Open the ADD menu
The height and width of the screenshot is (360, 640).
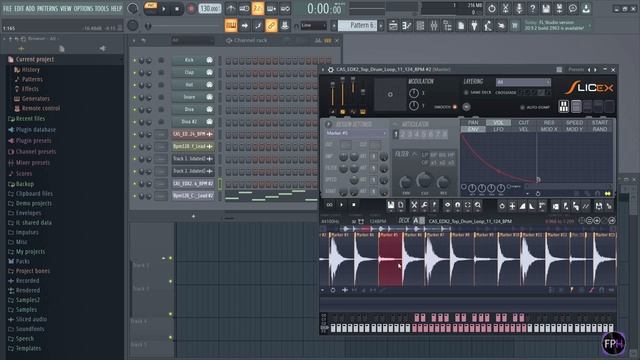tap(30, 9)
